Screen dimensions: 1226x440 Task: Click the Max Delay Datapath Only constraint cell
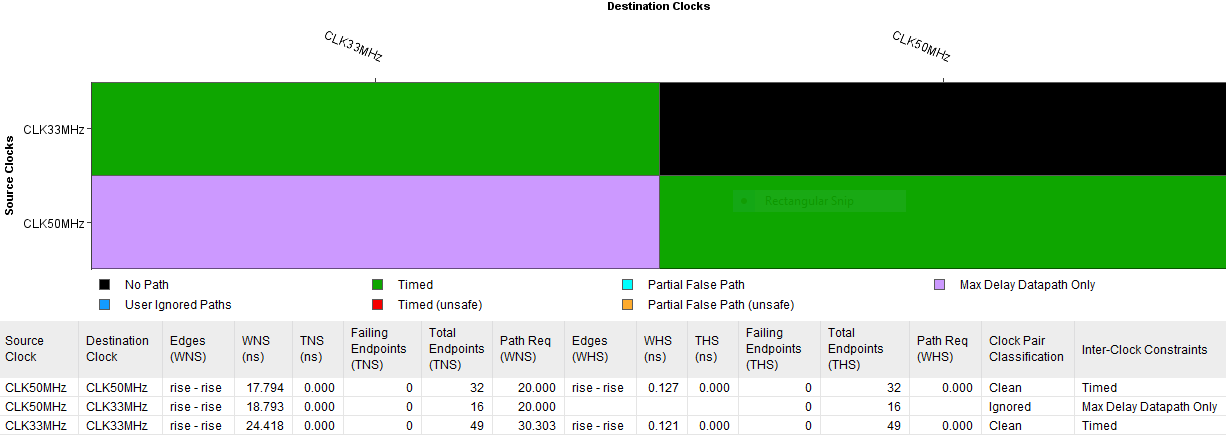pyautogui.click(x=1149, y=407)
